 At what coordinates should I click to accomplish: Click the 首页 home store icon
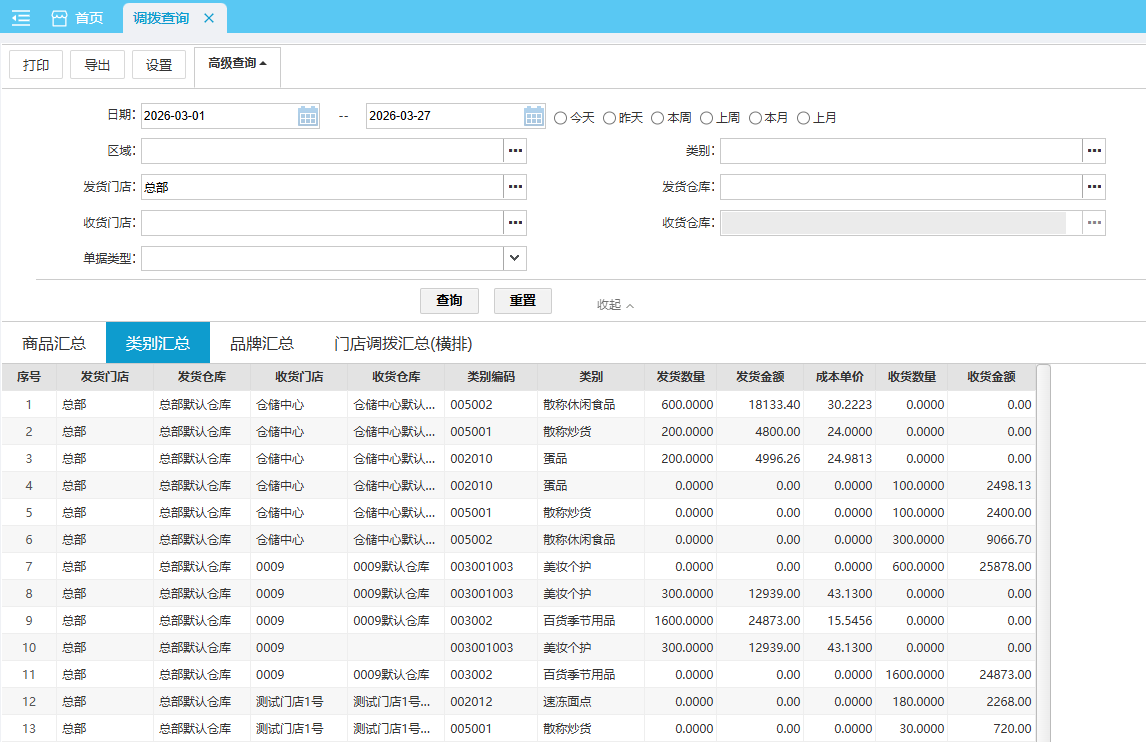coord(59,18)
